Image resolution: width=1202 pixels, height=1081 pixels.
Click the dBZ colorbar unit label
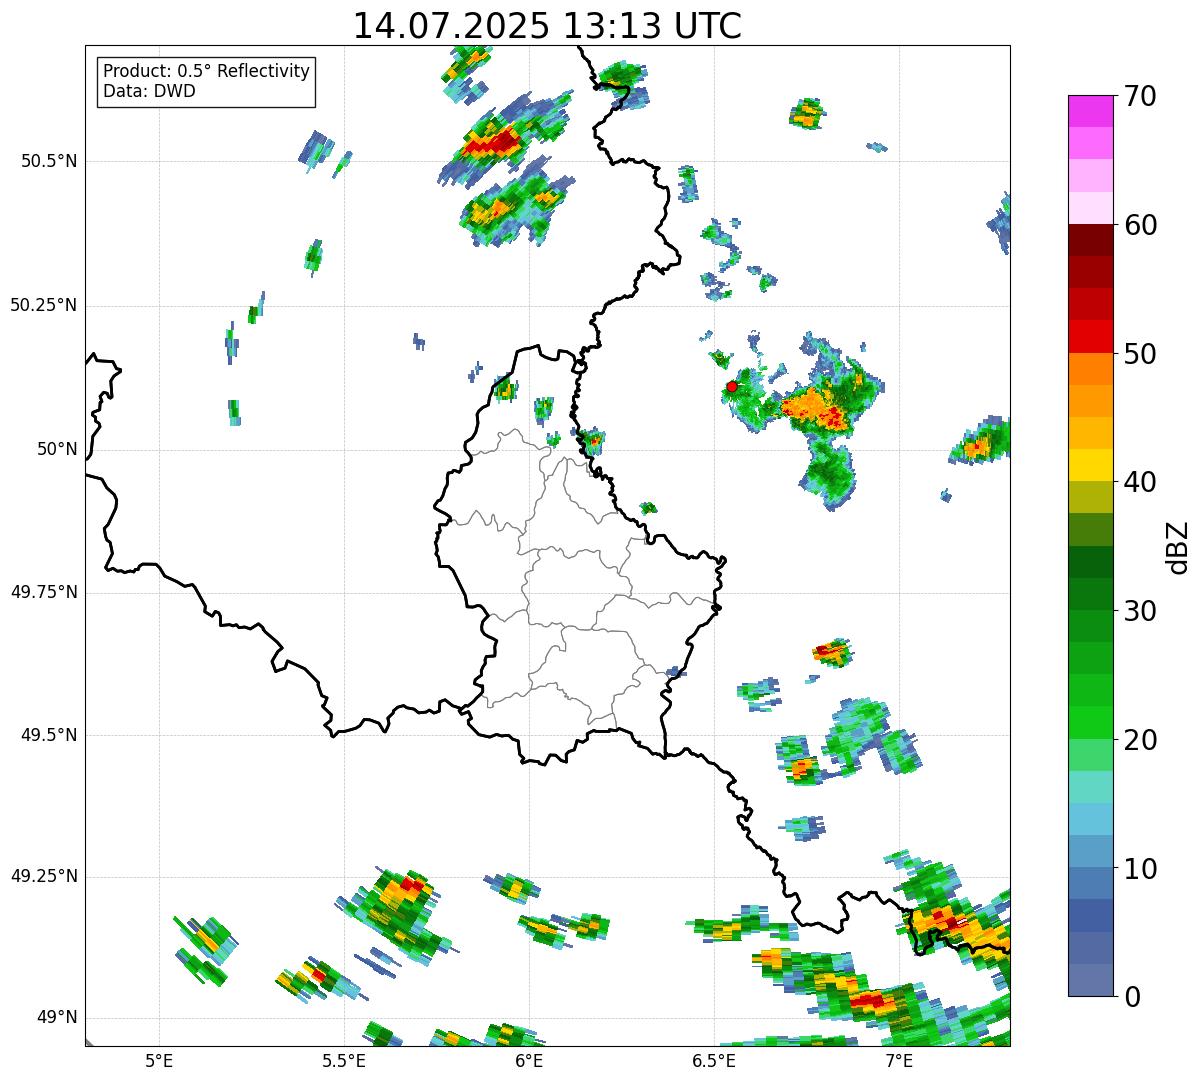pos(1178,546)
